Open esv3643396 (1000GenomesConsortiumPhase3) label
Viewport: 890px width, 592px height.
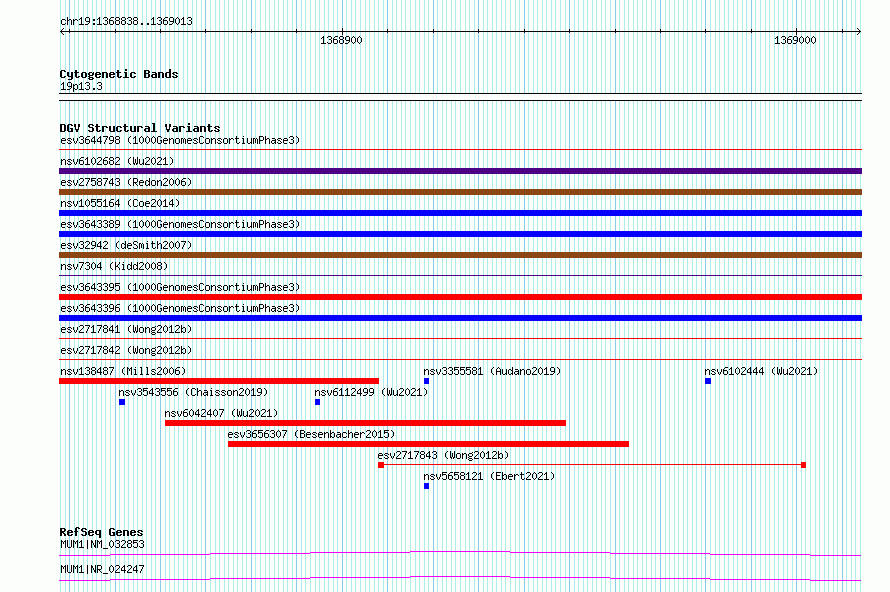pyautogui.click(x=180, y=308)
